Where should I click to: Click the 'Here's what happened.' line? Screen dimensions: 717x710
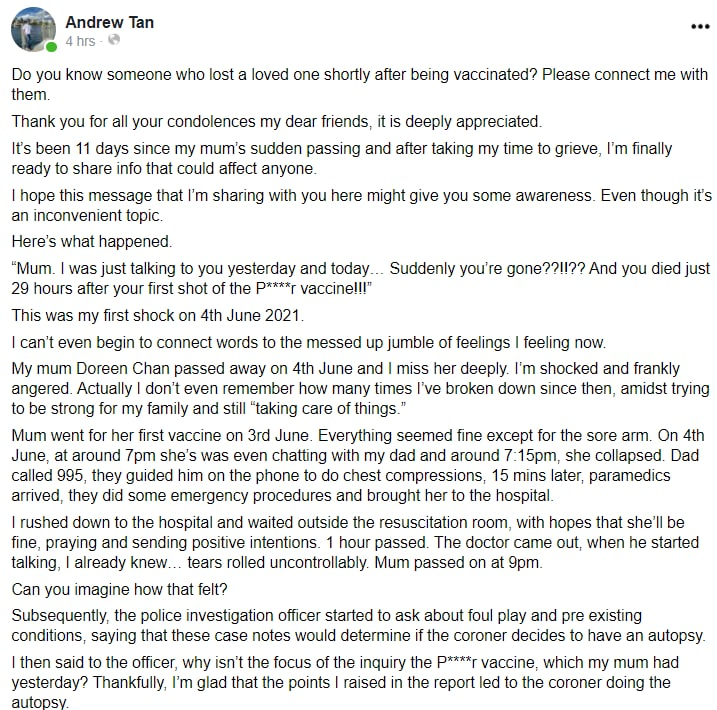[x=92, y=241]
